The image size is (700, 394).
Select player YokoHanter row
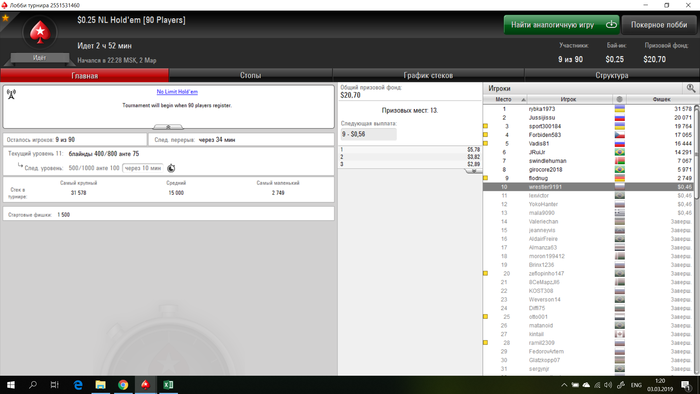point(588,204)
